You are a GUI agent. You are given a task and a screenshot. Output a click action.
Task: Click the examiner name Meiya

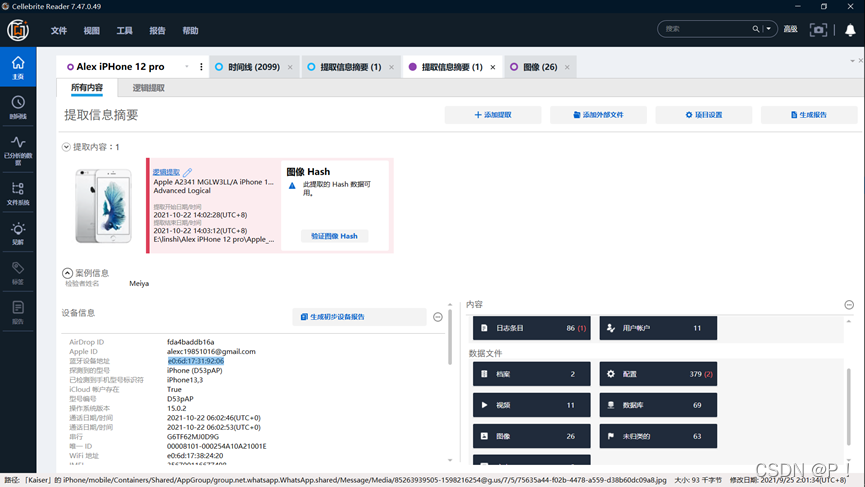139,283
